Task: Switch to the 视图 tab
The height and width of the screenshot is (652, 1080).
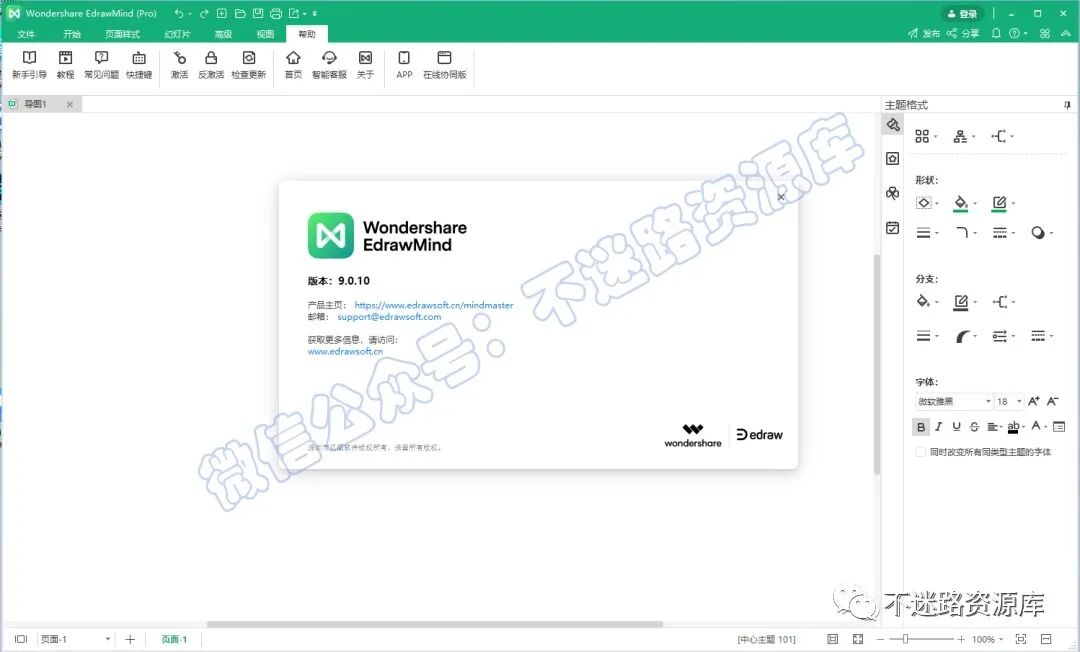Action: coord(265,34)
